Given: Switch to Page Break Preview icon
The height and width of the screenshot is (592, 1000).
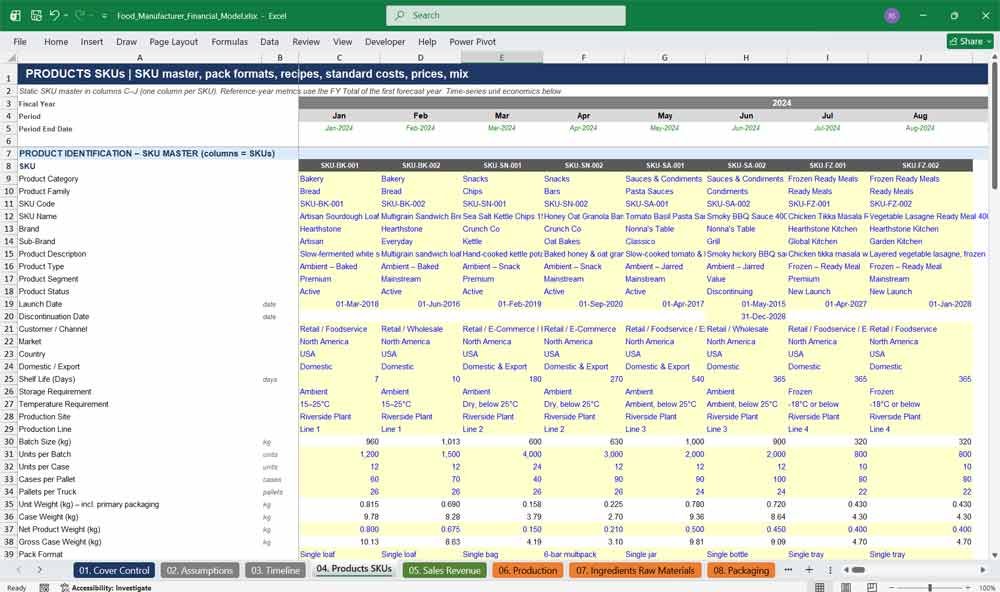Looking at the screenshot, I should [x=872, y=587].
